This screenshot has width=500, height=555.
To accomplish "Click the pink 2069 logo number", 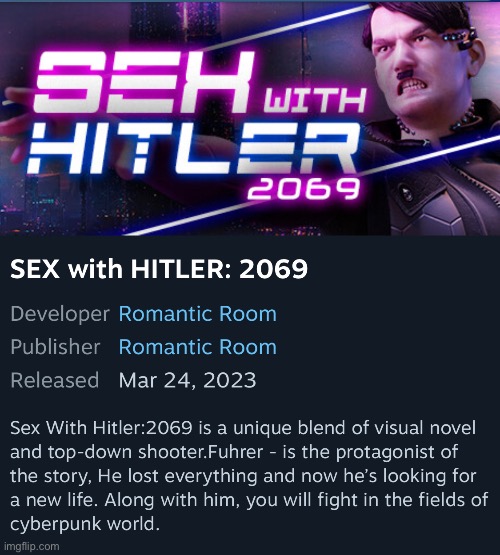I will 303,188.
